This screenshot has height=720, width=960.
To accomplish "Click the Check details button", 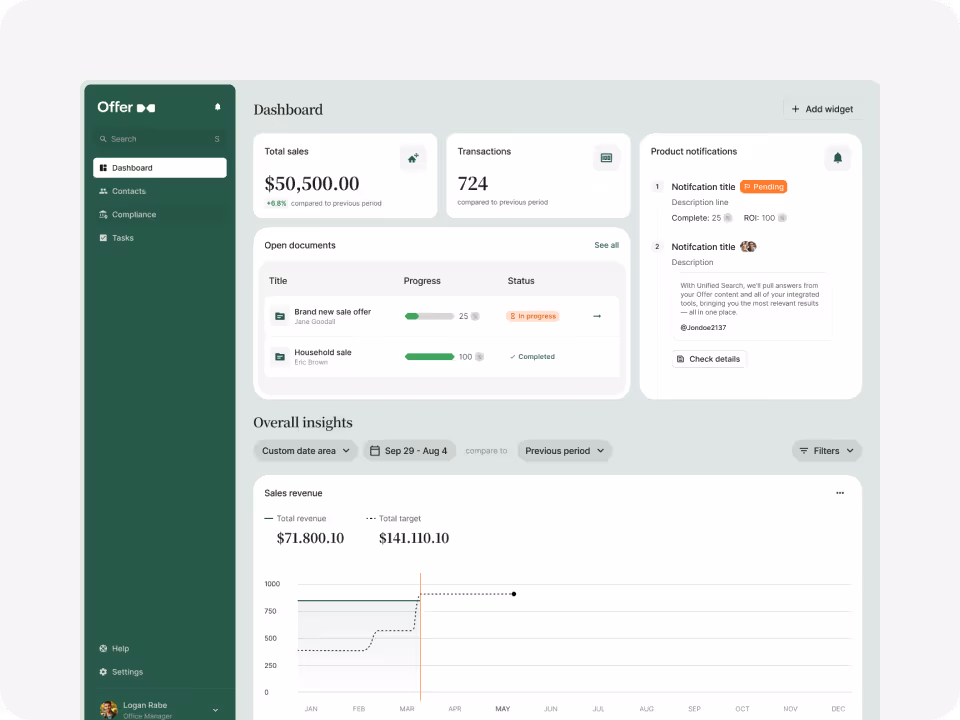I will pos(709,359).
